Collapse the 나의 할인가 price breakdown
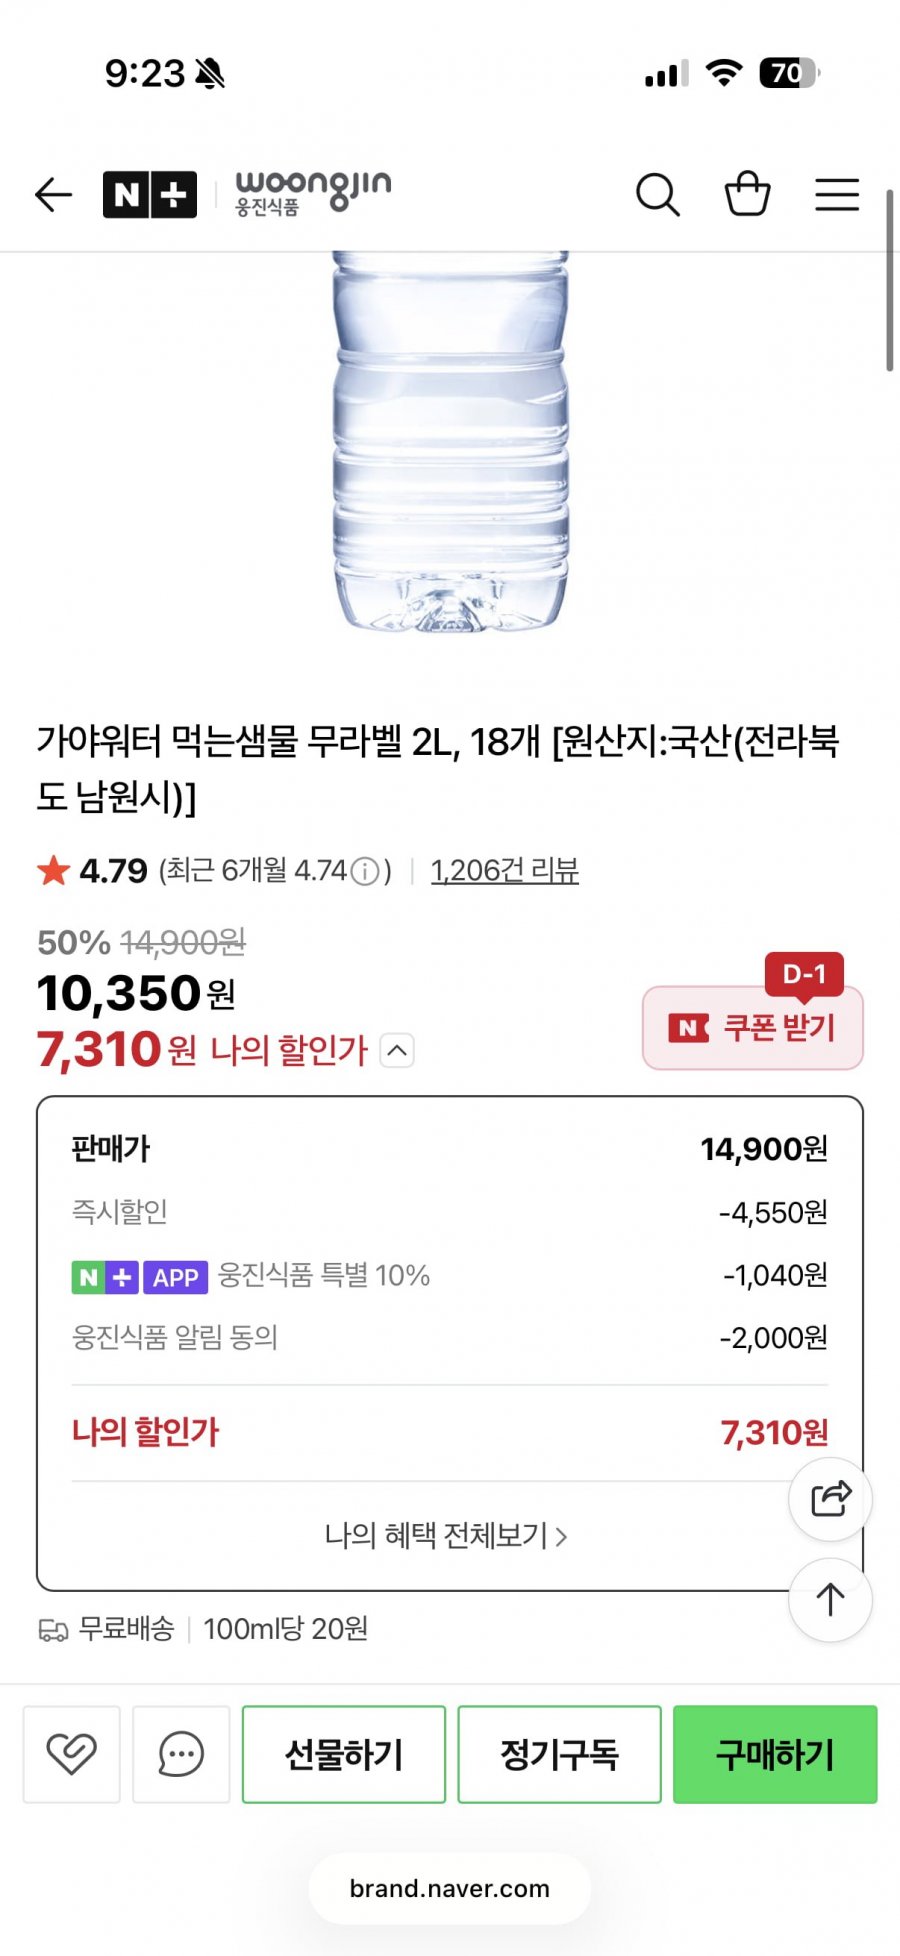This screenshot has width=900, height=1956. click(x=397, y=1051)
